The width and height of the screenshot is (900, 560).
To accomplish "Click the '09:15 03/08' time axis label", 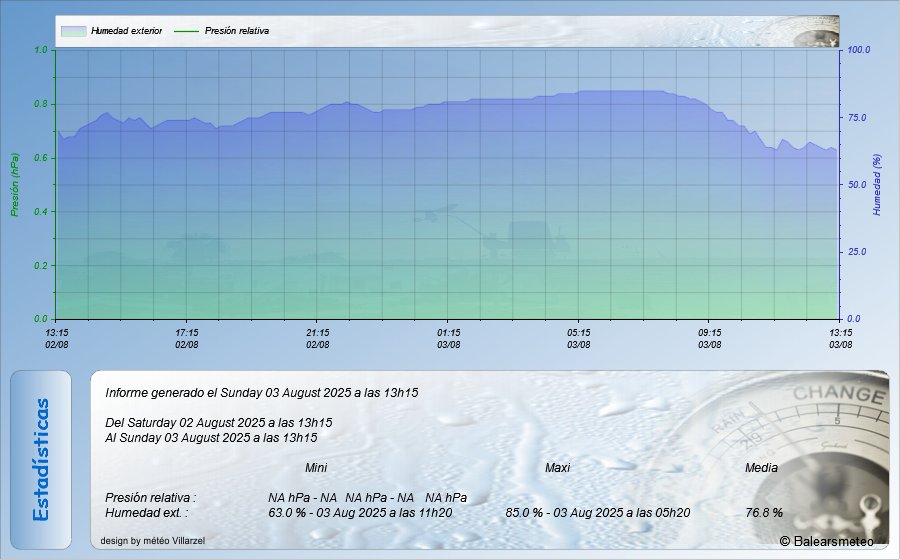I will pos(709,339).
